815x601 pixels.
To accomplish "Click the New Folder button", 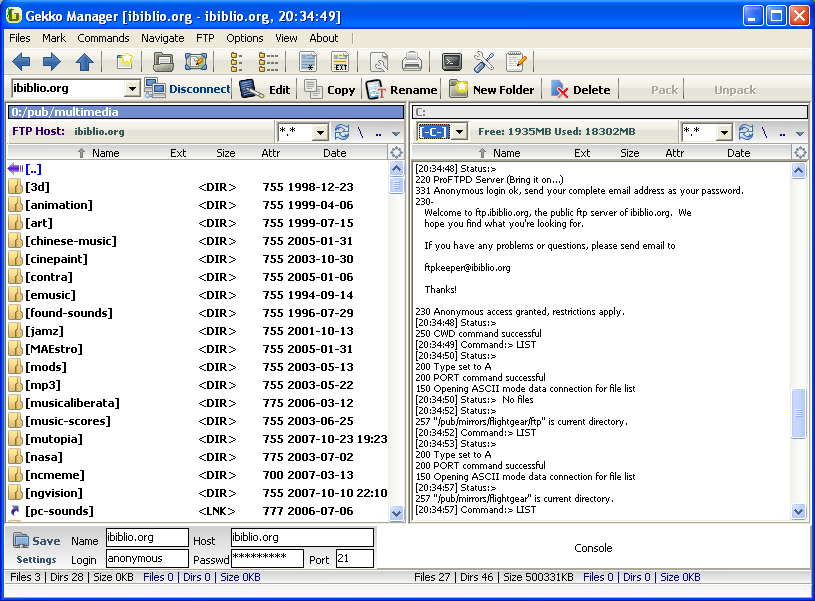I will tap(492, 89).
